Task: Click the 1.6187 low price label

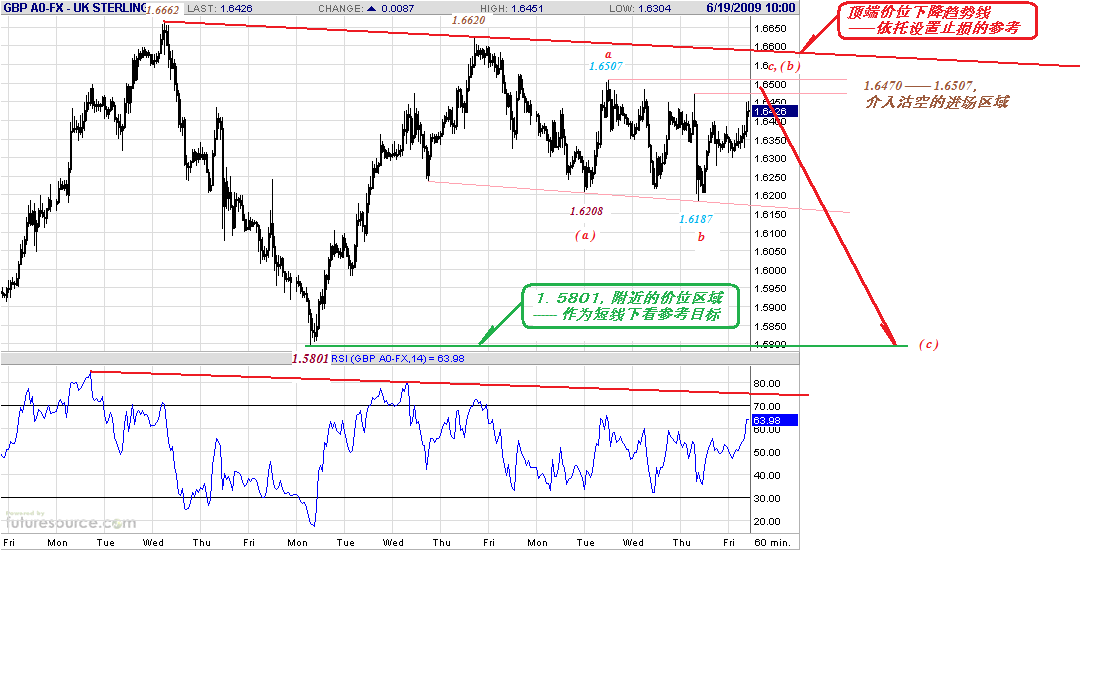Action: (x=696, y=220)
